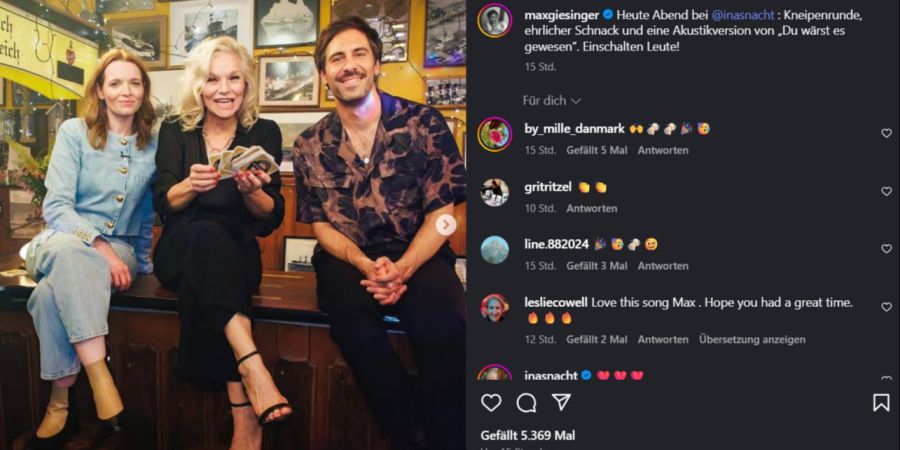View likes on by_mille_danmark's comment
Viewport: 900px width, 450px height.
click(597, 150)
